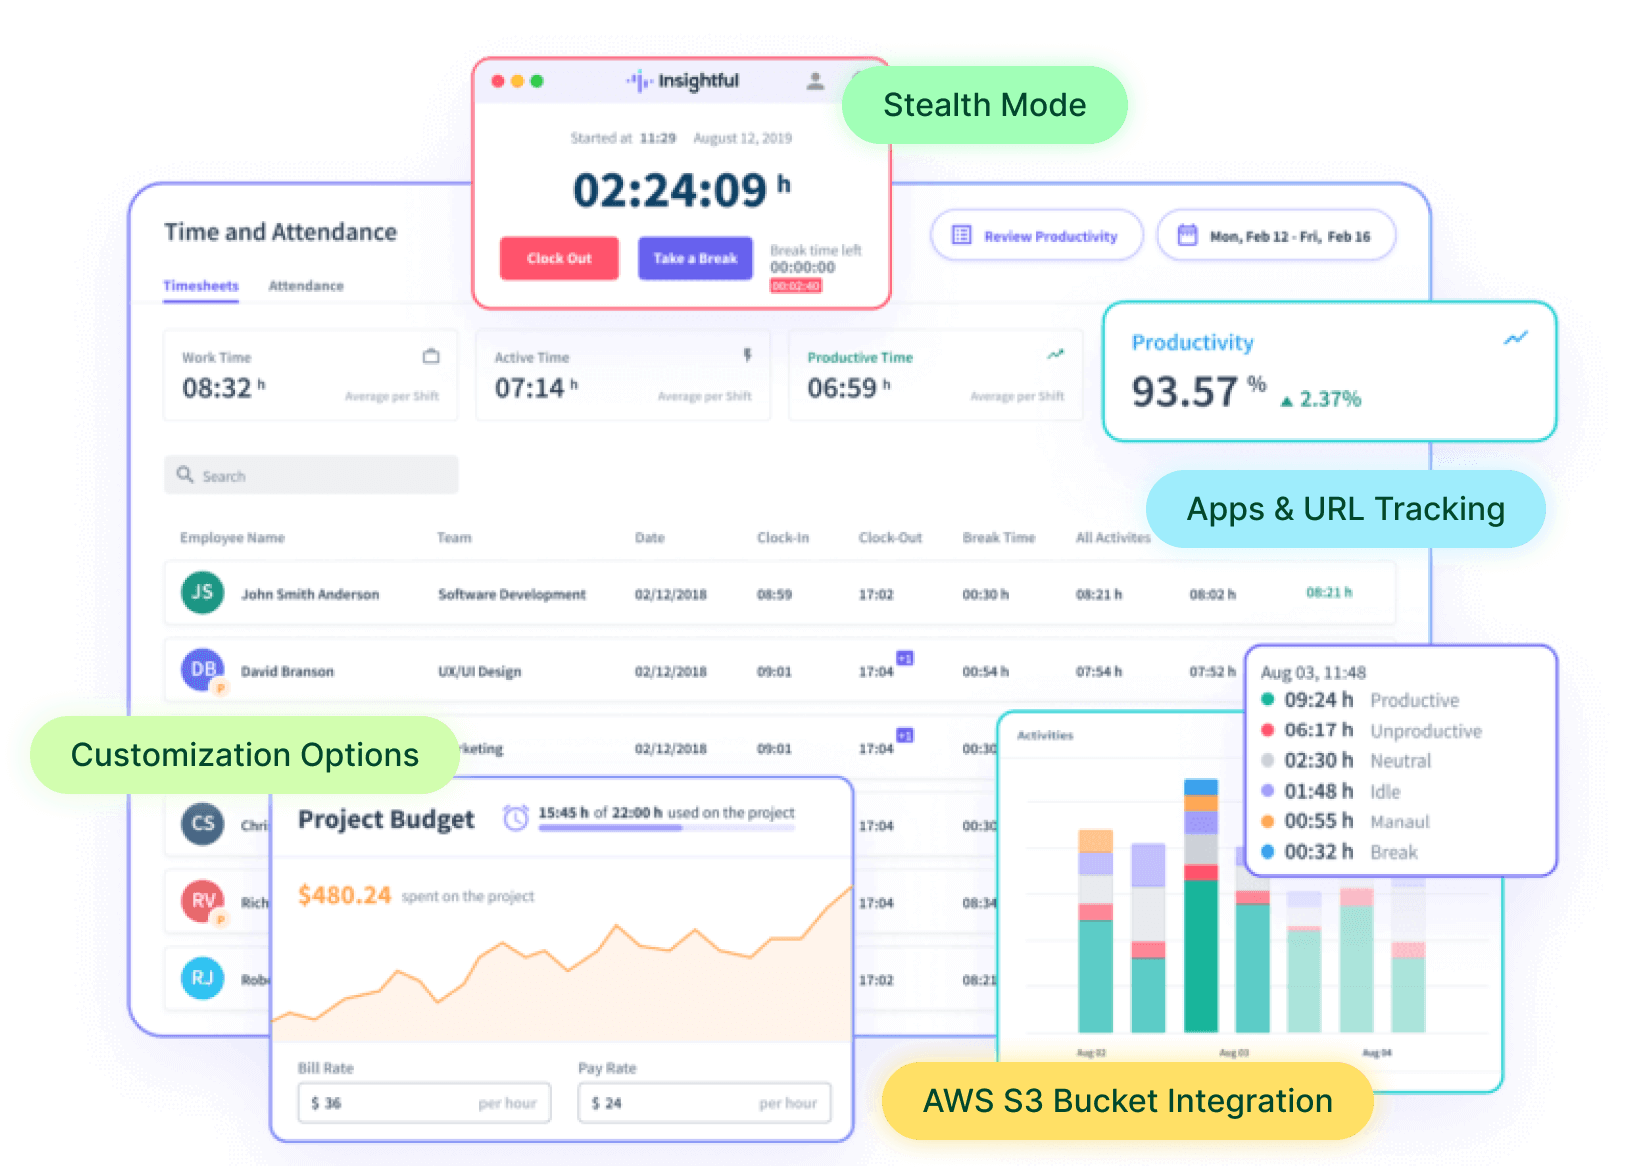The width and height of the screenshot is (1642, 1170).
Task: Click the Employee Name column header
Action: click(232, 538)
